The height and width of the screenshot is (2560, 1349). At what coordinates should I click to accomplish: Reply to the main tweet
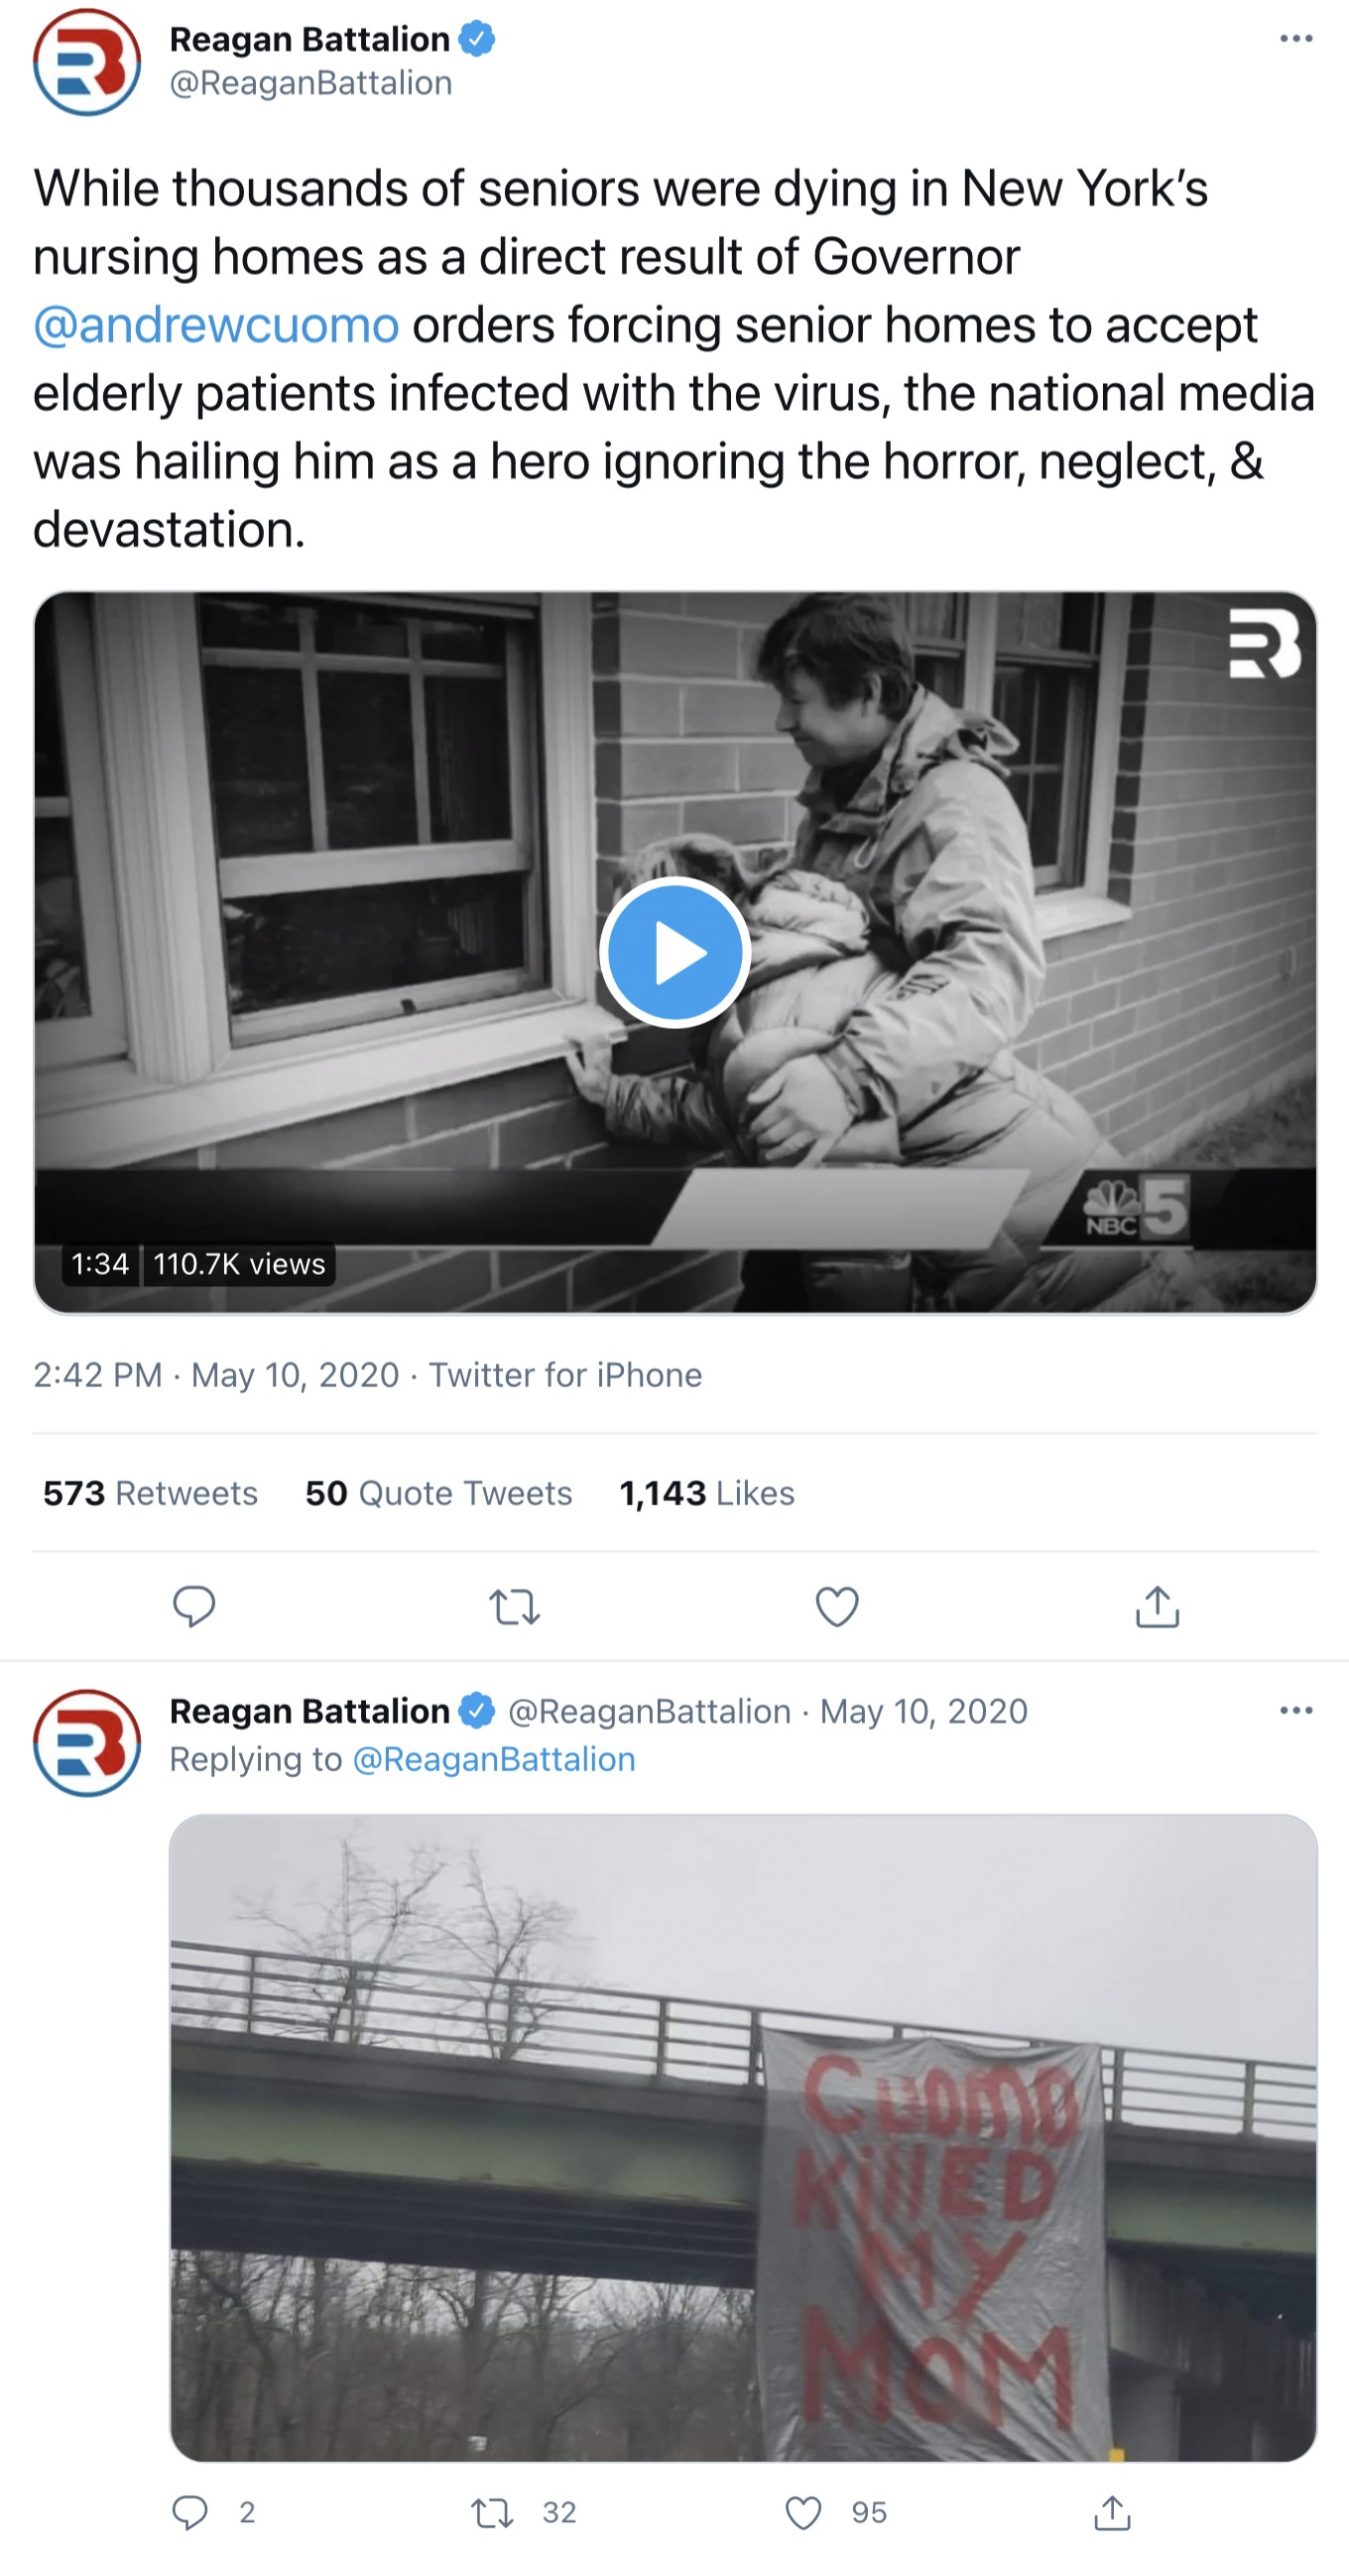click(194, 1606)
